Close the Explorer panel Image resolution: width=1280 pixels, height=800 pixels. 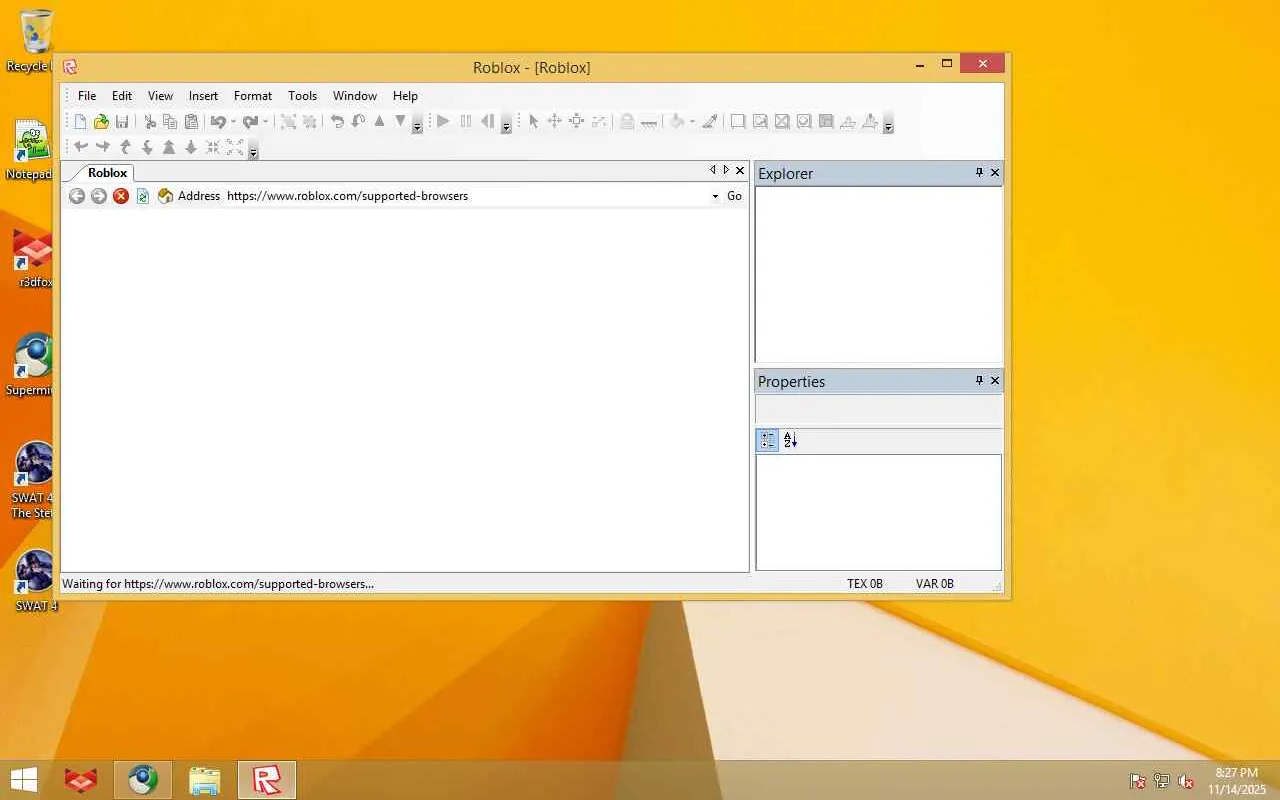click(995, 172)
